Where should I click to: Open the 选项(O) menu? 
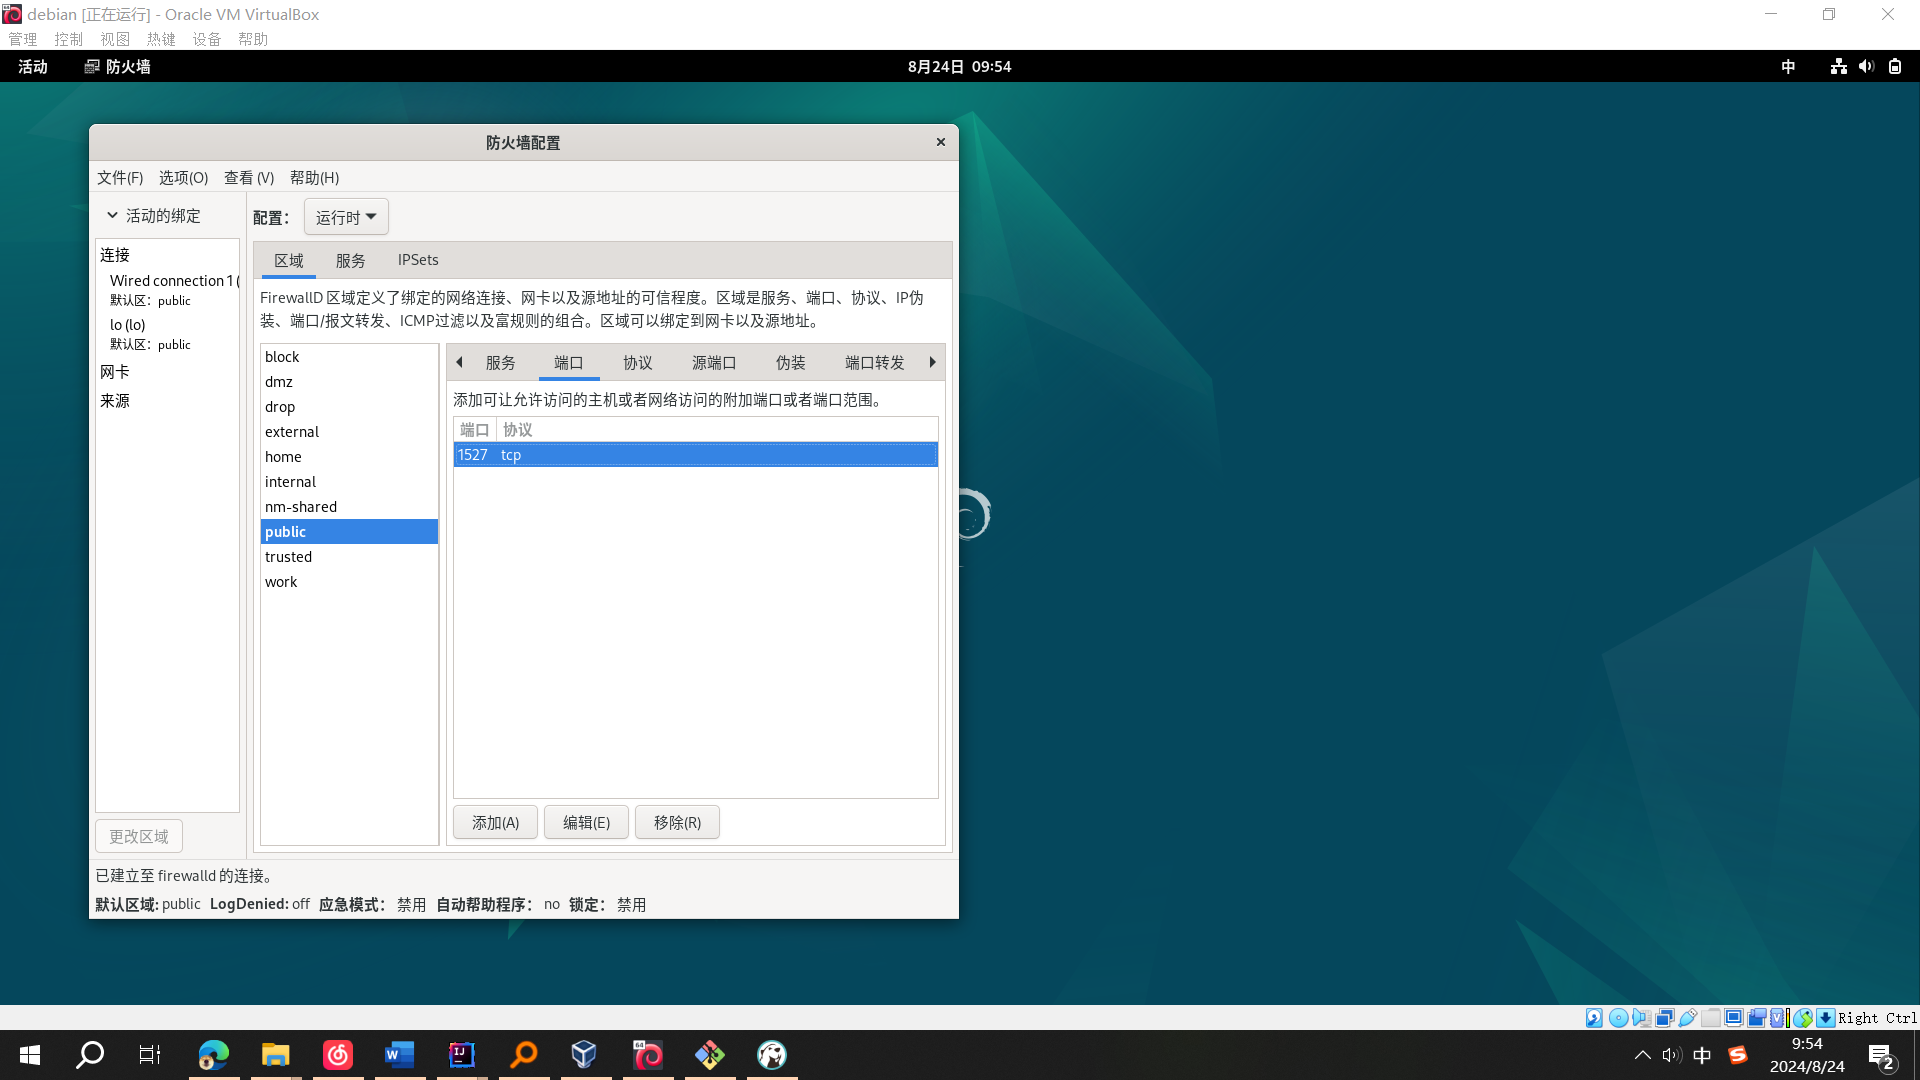click(x=183, y=178)
